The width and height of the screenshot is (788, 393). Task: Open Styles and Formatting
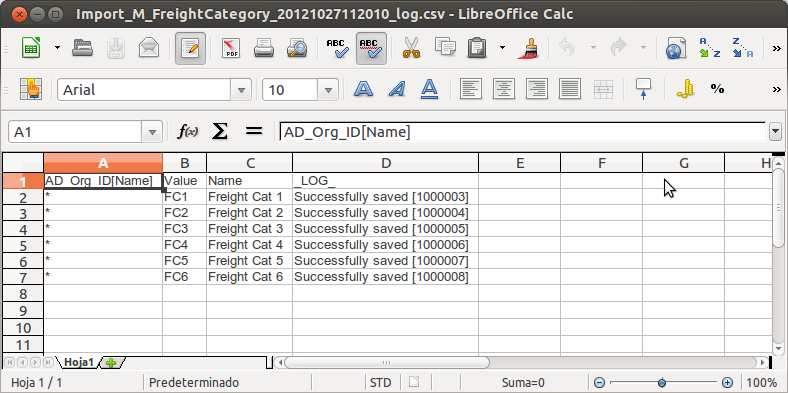pos(31,89)
